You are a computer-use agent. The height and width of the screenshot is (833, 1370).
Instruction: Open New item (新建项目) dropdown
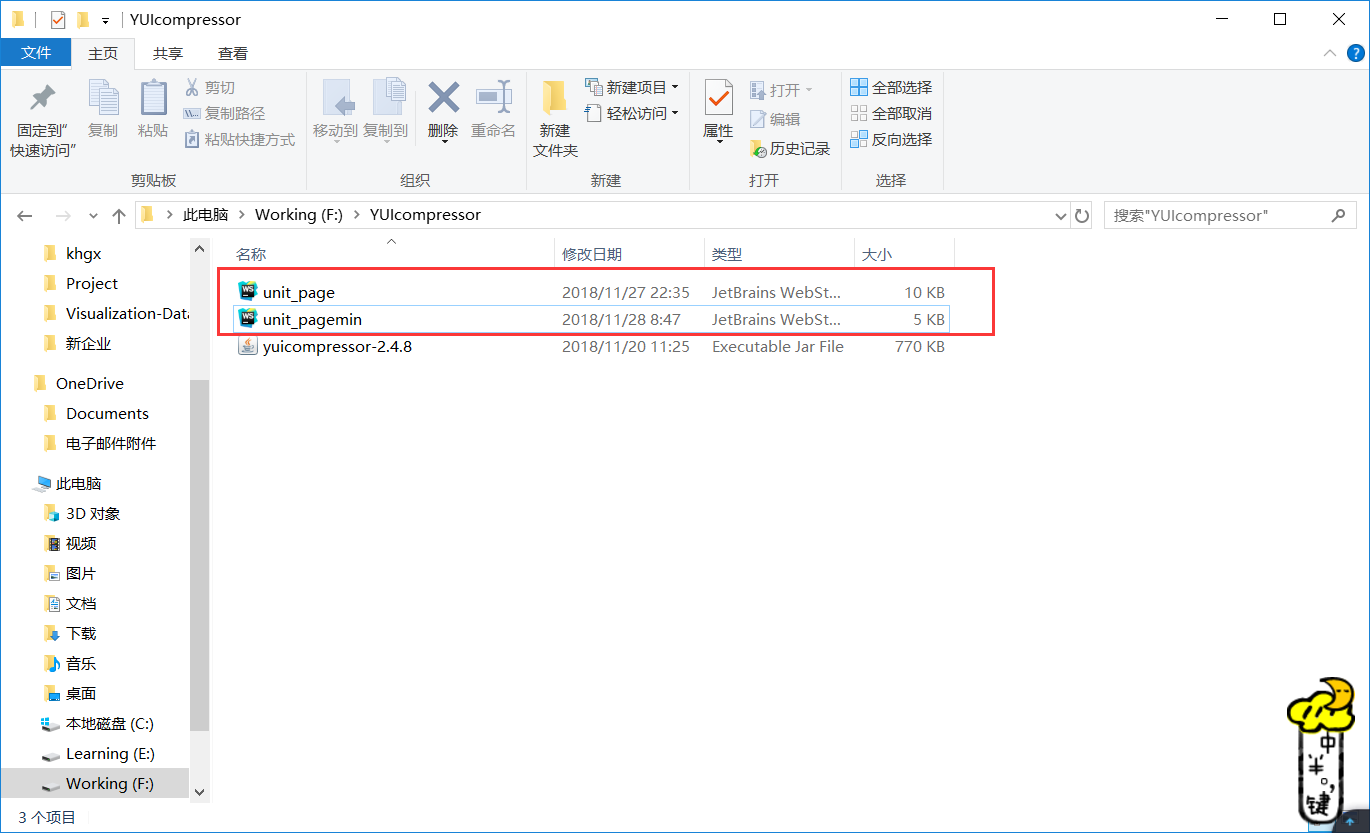click(x=675, y=87)
